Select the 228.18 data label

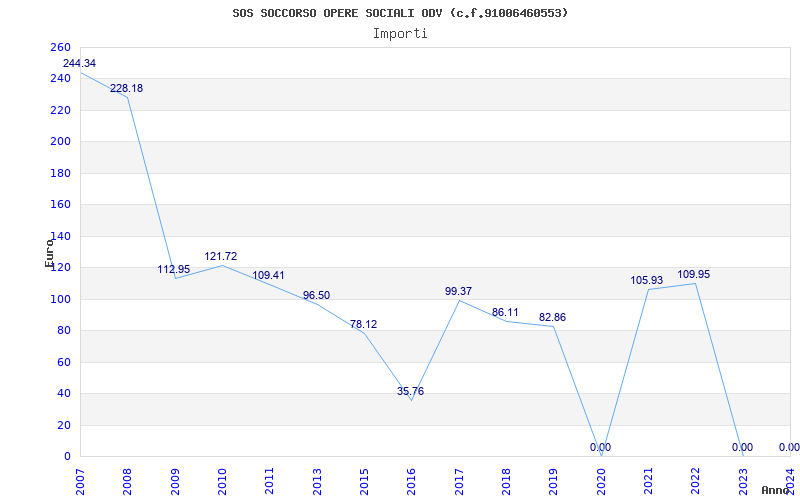[127, 88]
